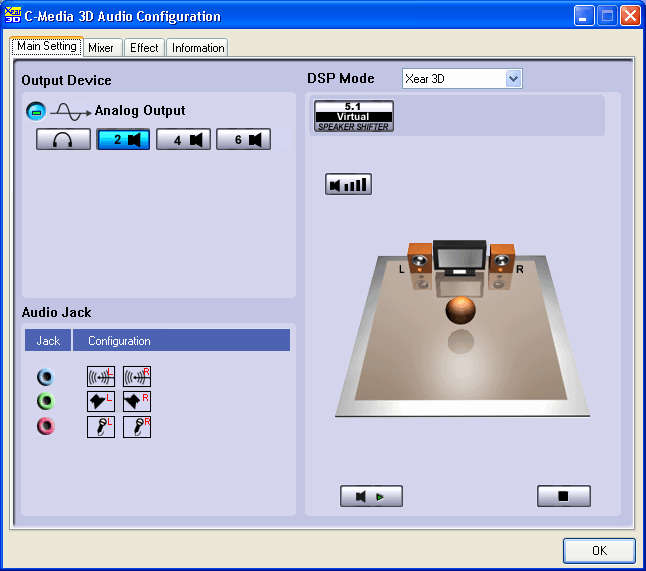Close the C-Media 3D Audio window
This screenshot has height=571, width=646.
[x=630, y=16]
